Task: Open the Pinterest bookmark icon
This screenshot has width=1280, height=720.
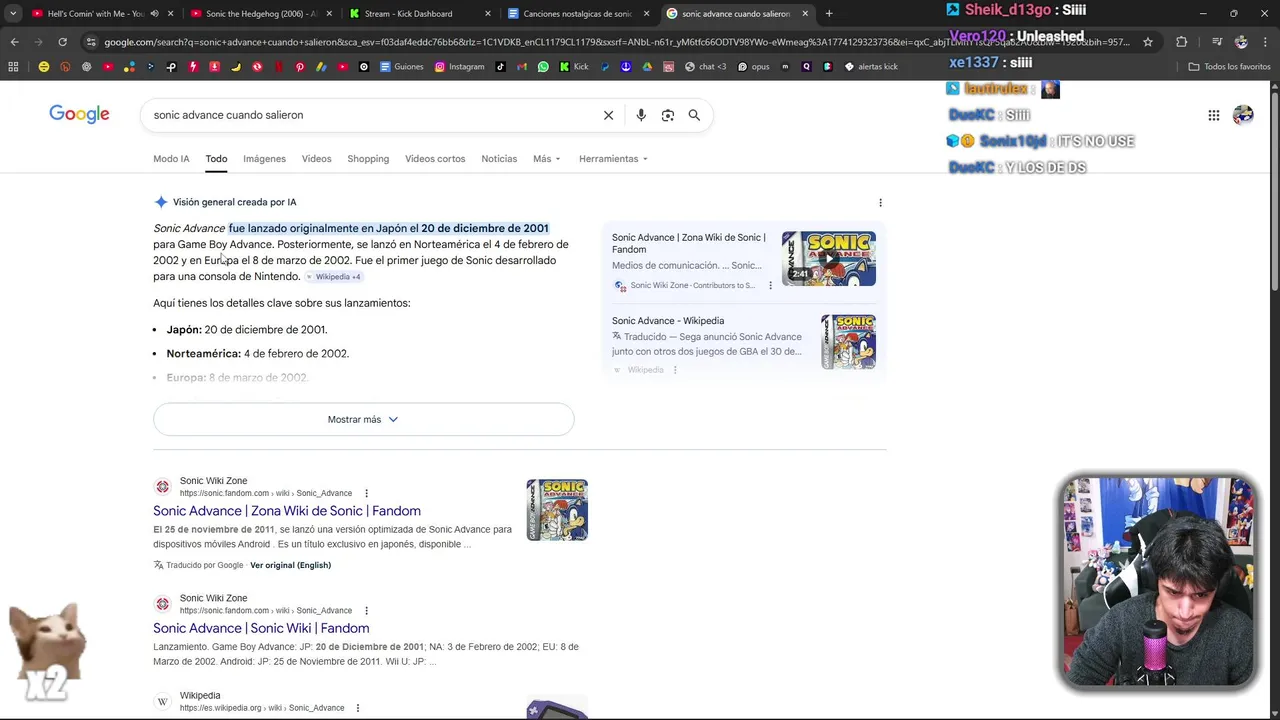Action: click(x=299, y=67)
